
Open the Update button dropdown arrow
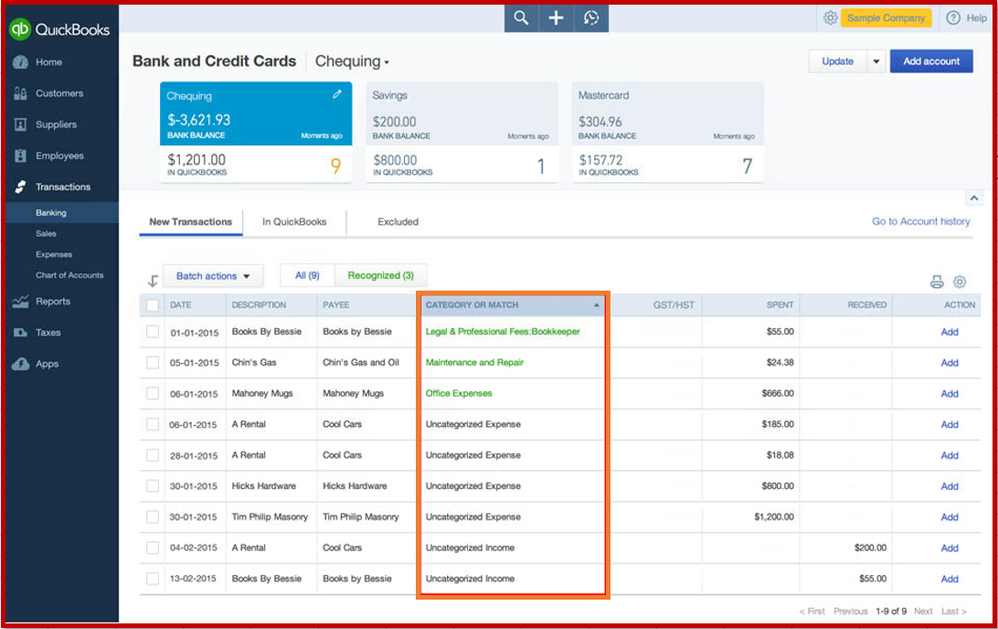[x=876, y=61]
